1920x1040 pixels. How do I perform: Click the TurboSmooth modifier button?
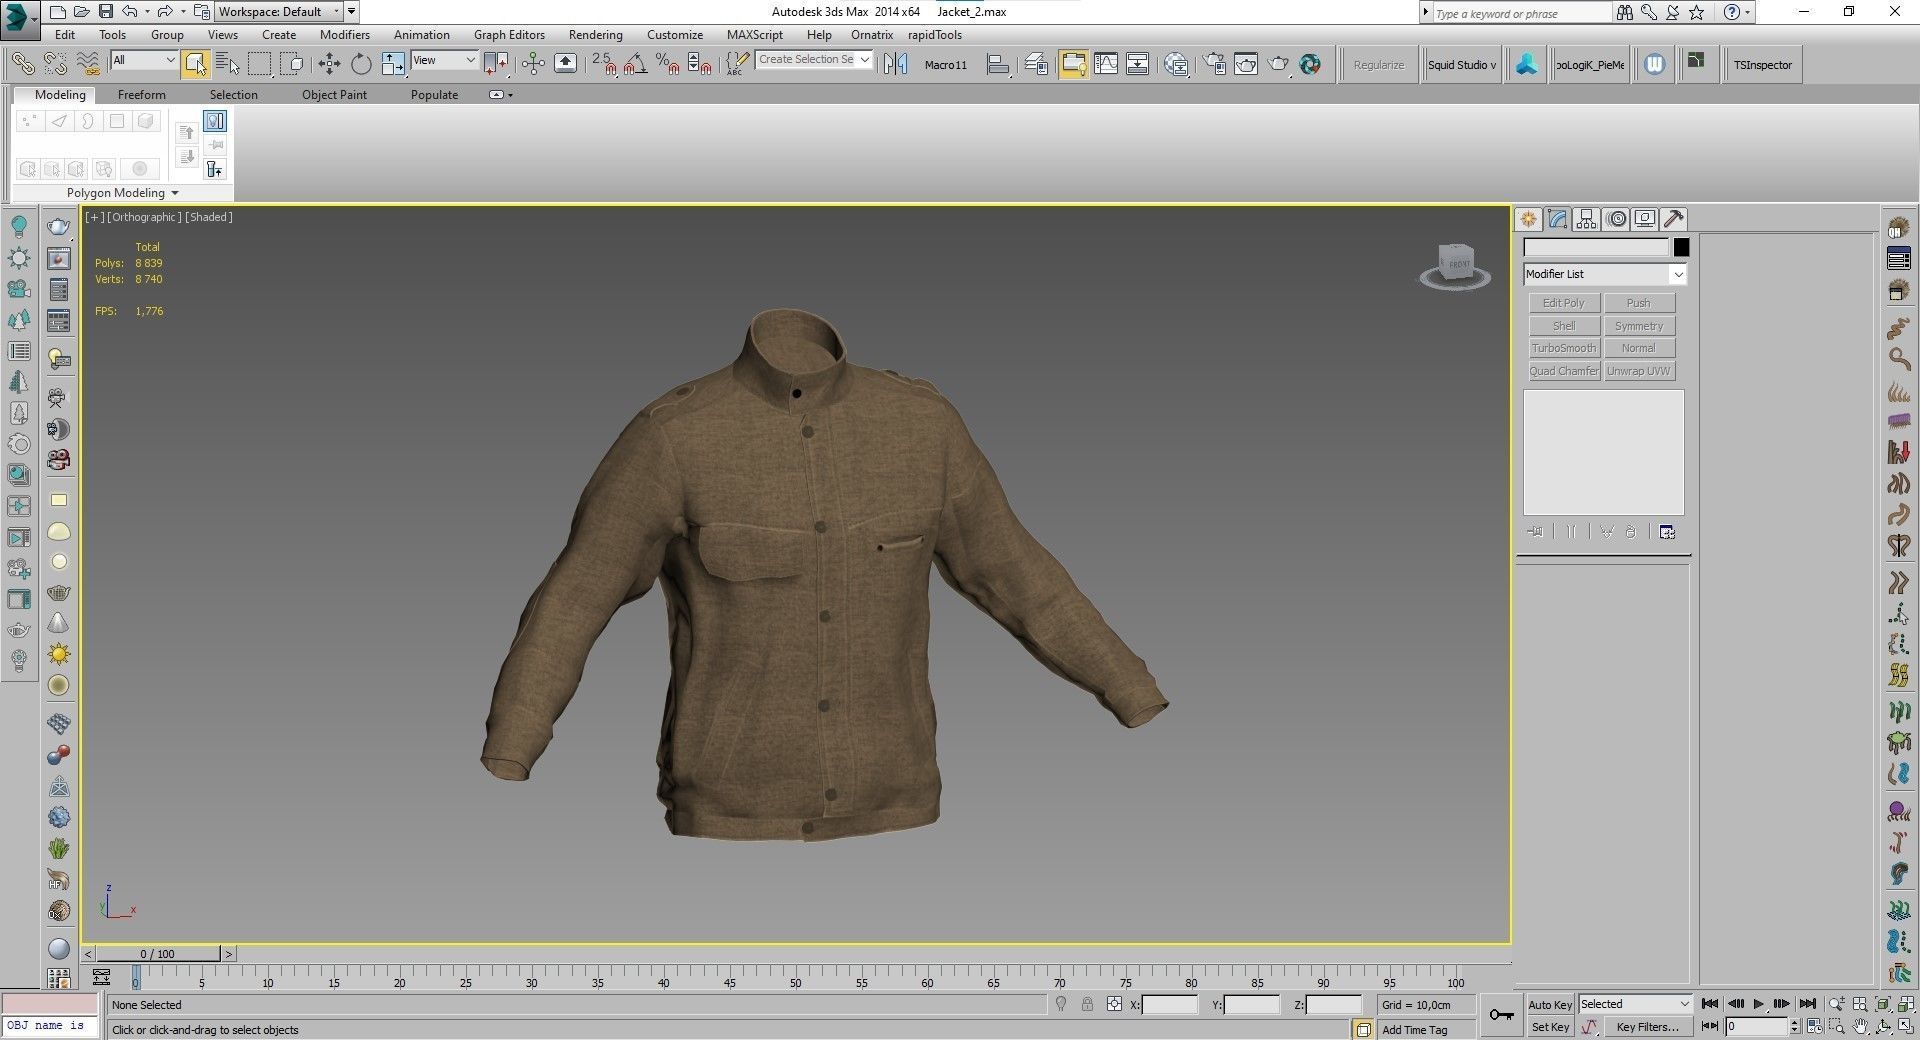(1564, 348)
